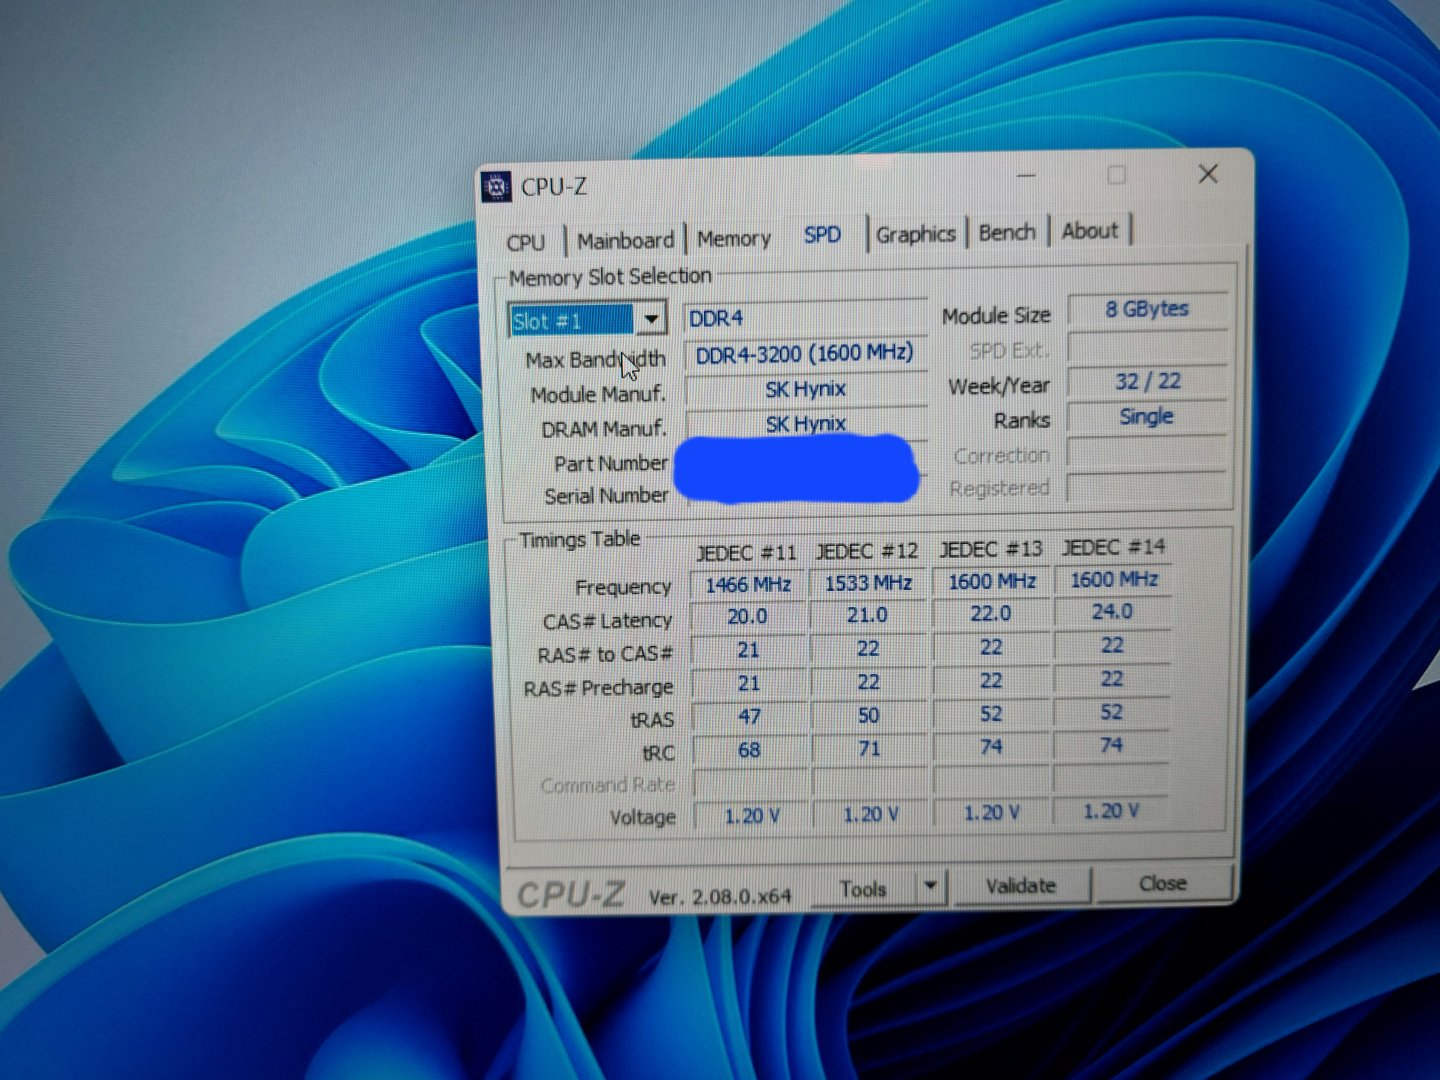Click the DDR4 memory type field

point(806,318)
